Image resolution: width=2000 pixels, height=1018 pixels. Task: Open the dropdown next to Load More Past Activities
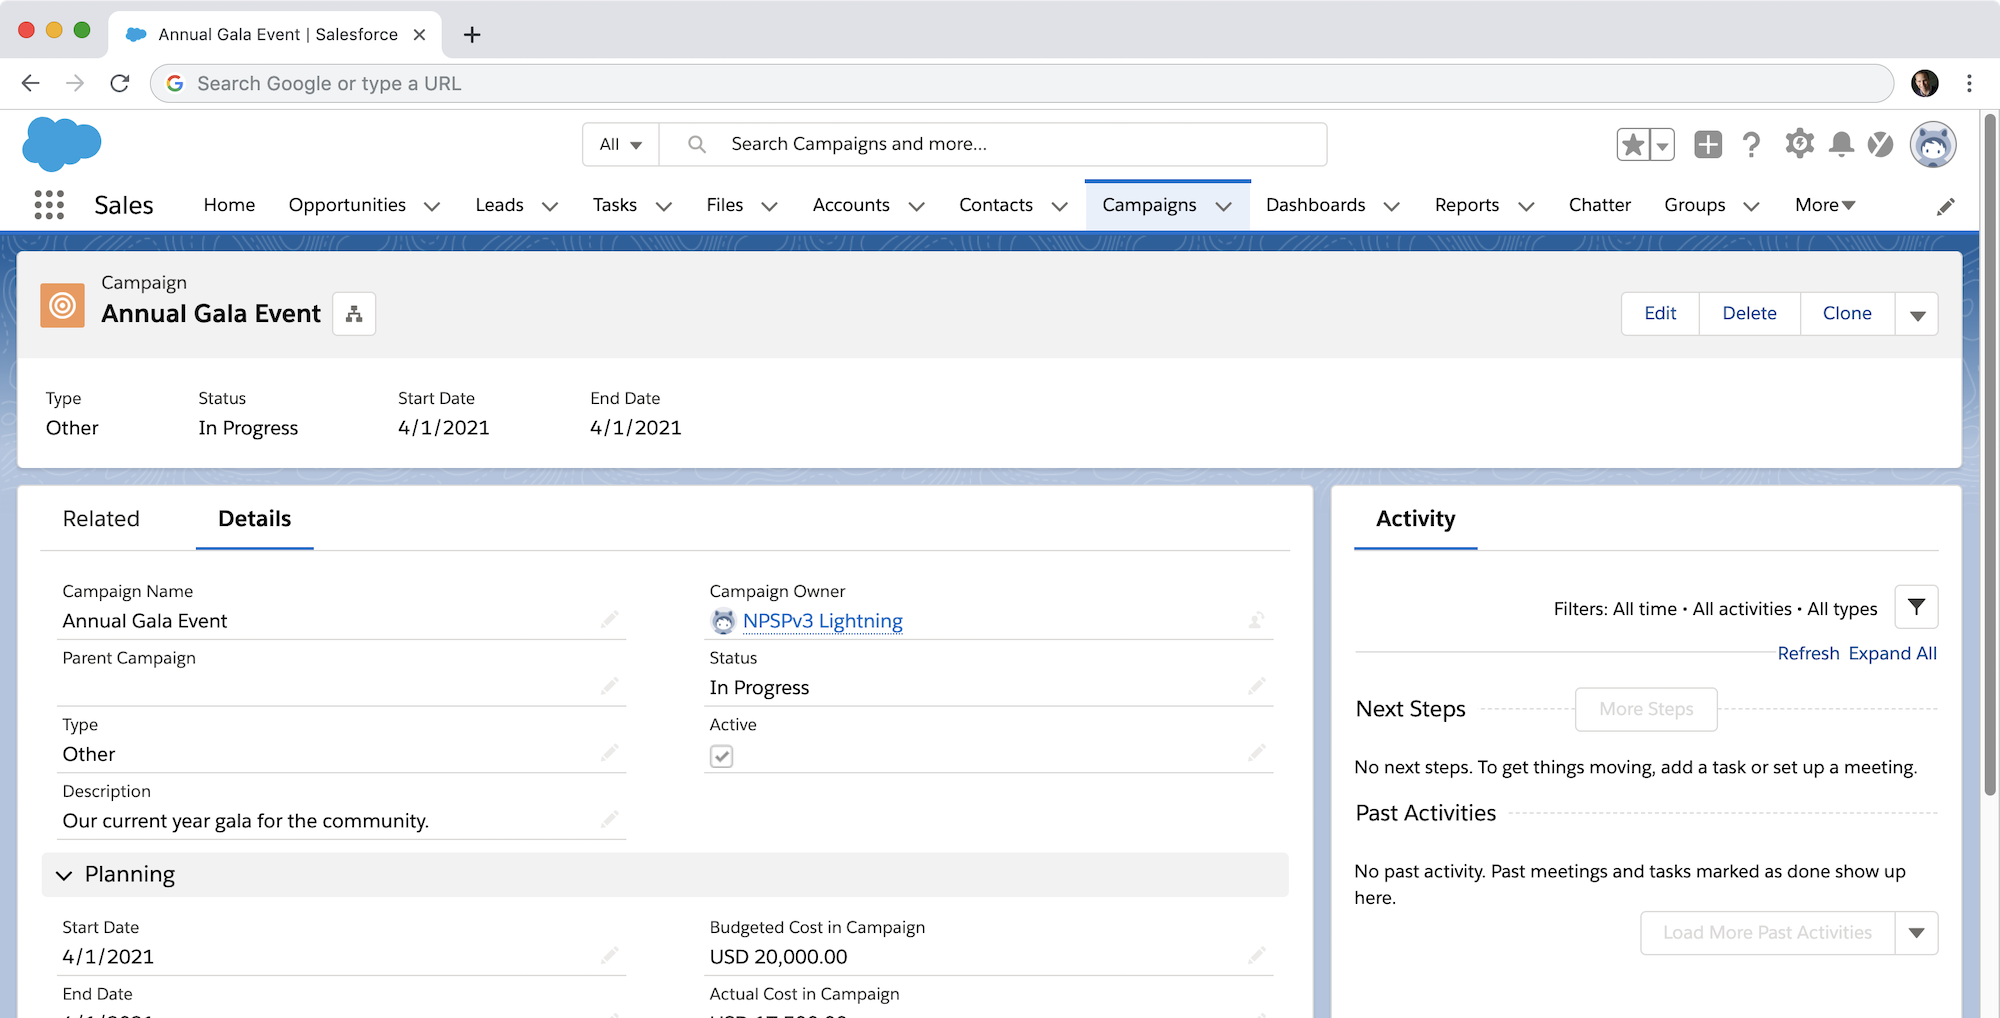tap(1916, 933)
